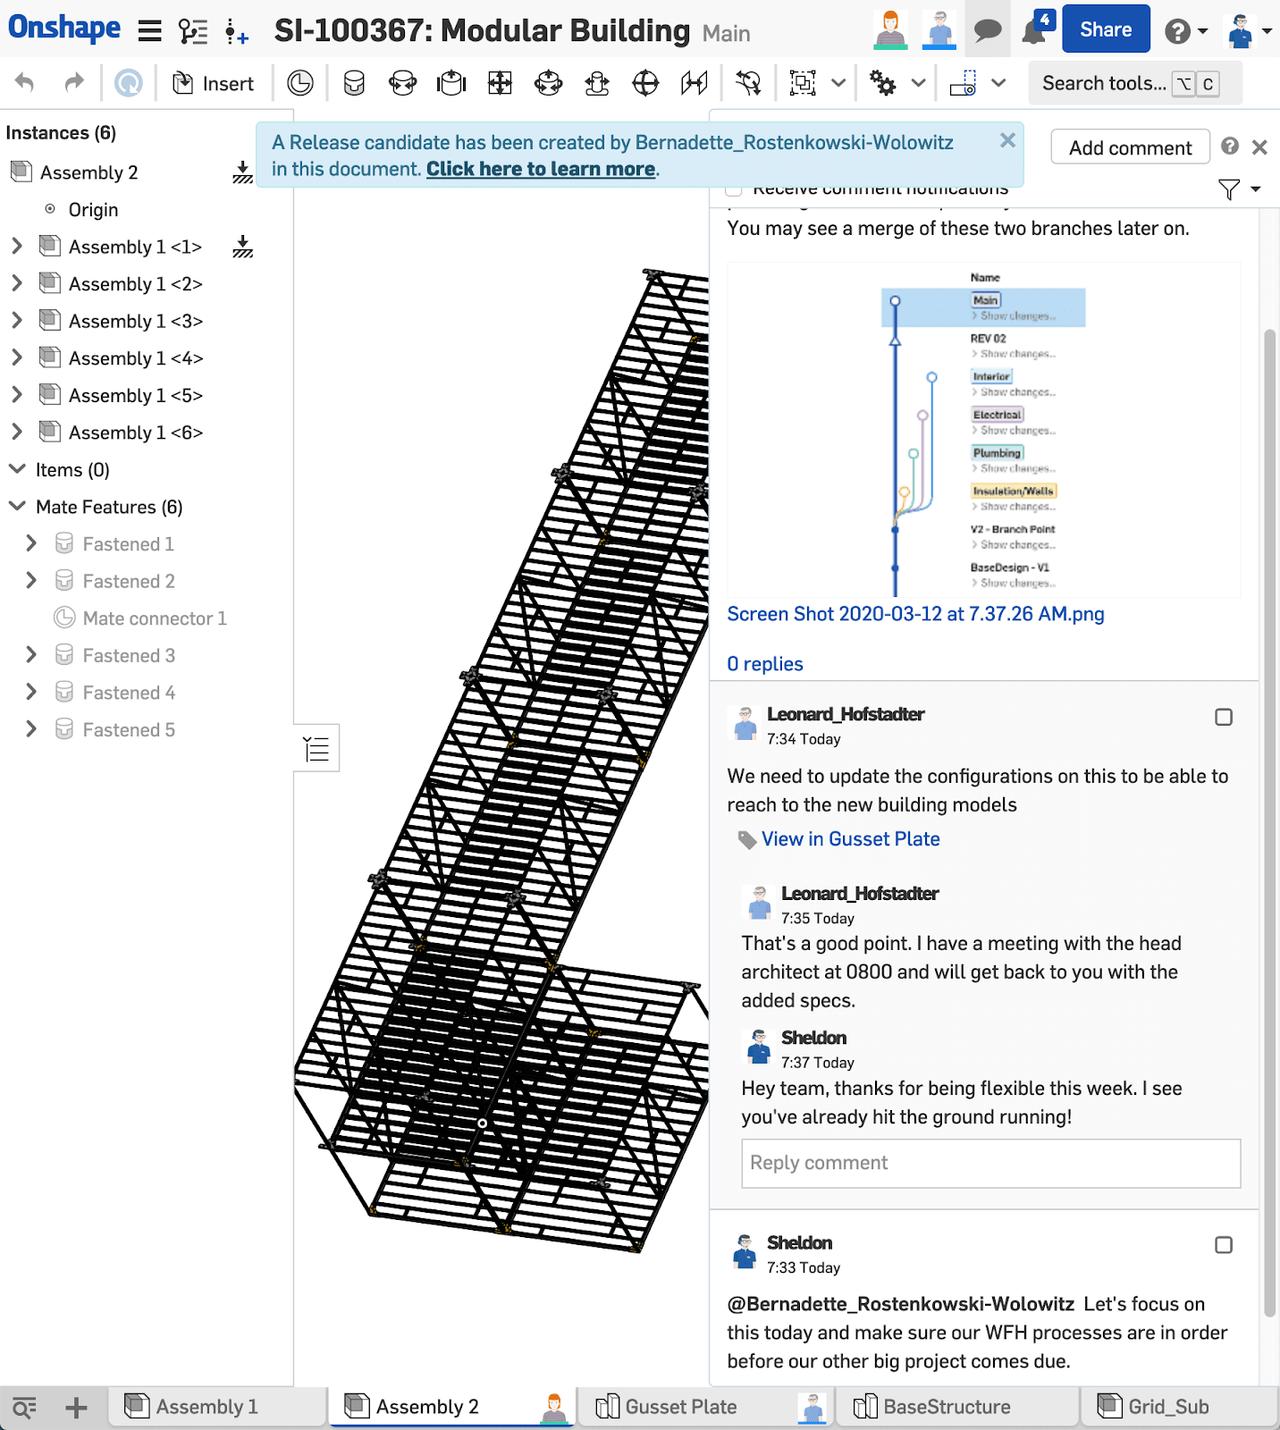The width and height of the screenshot is (1280, 1430).
Task: Click the panel collapse icon near the model view
Action: [316, 748]
